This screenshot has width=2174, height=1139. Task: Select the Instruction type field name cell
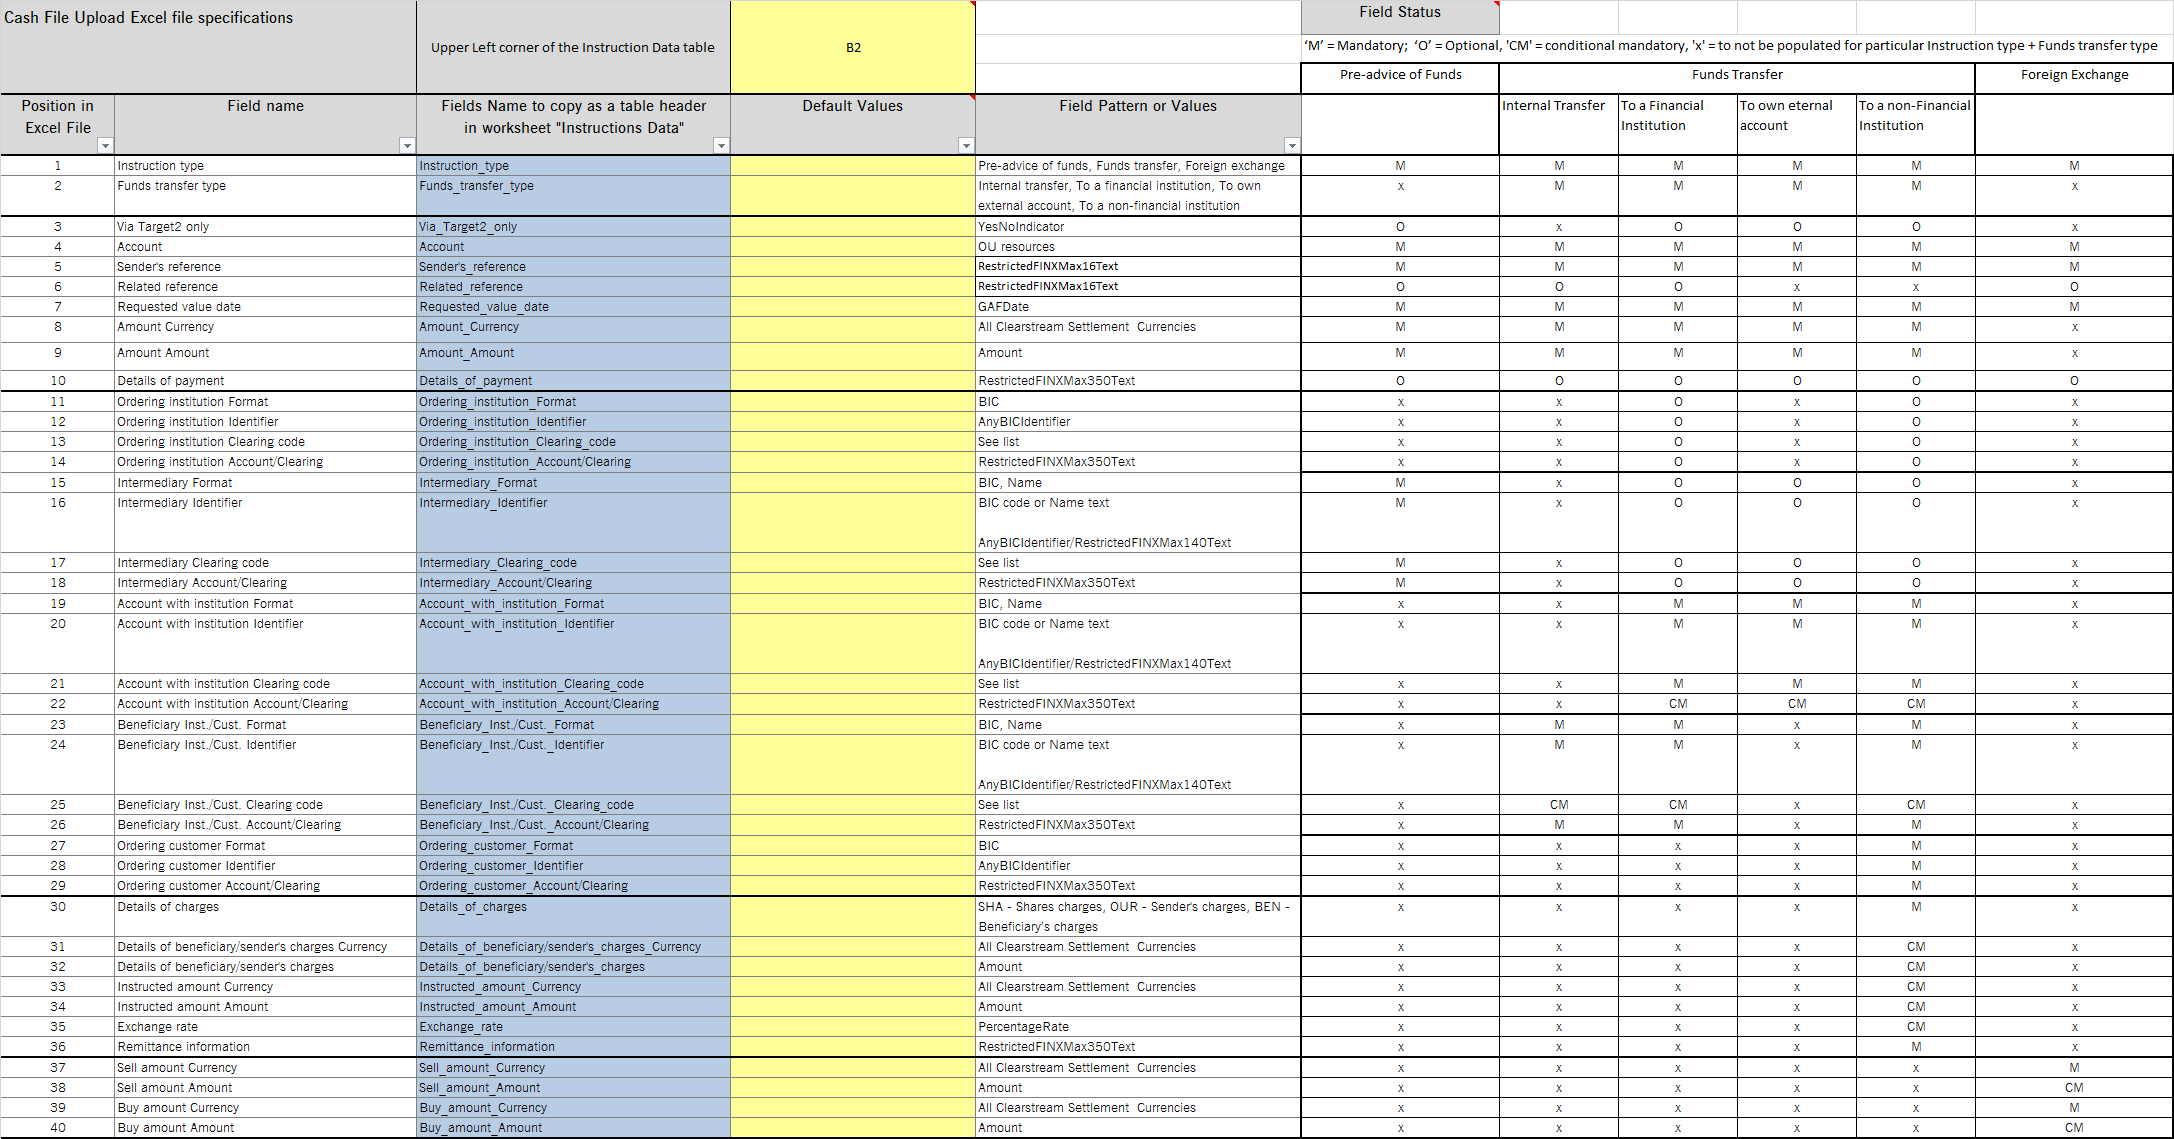(x=265, y=166)
